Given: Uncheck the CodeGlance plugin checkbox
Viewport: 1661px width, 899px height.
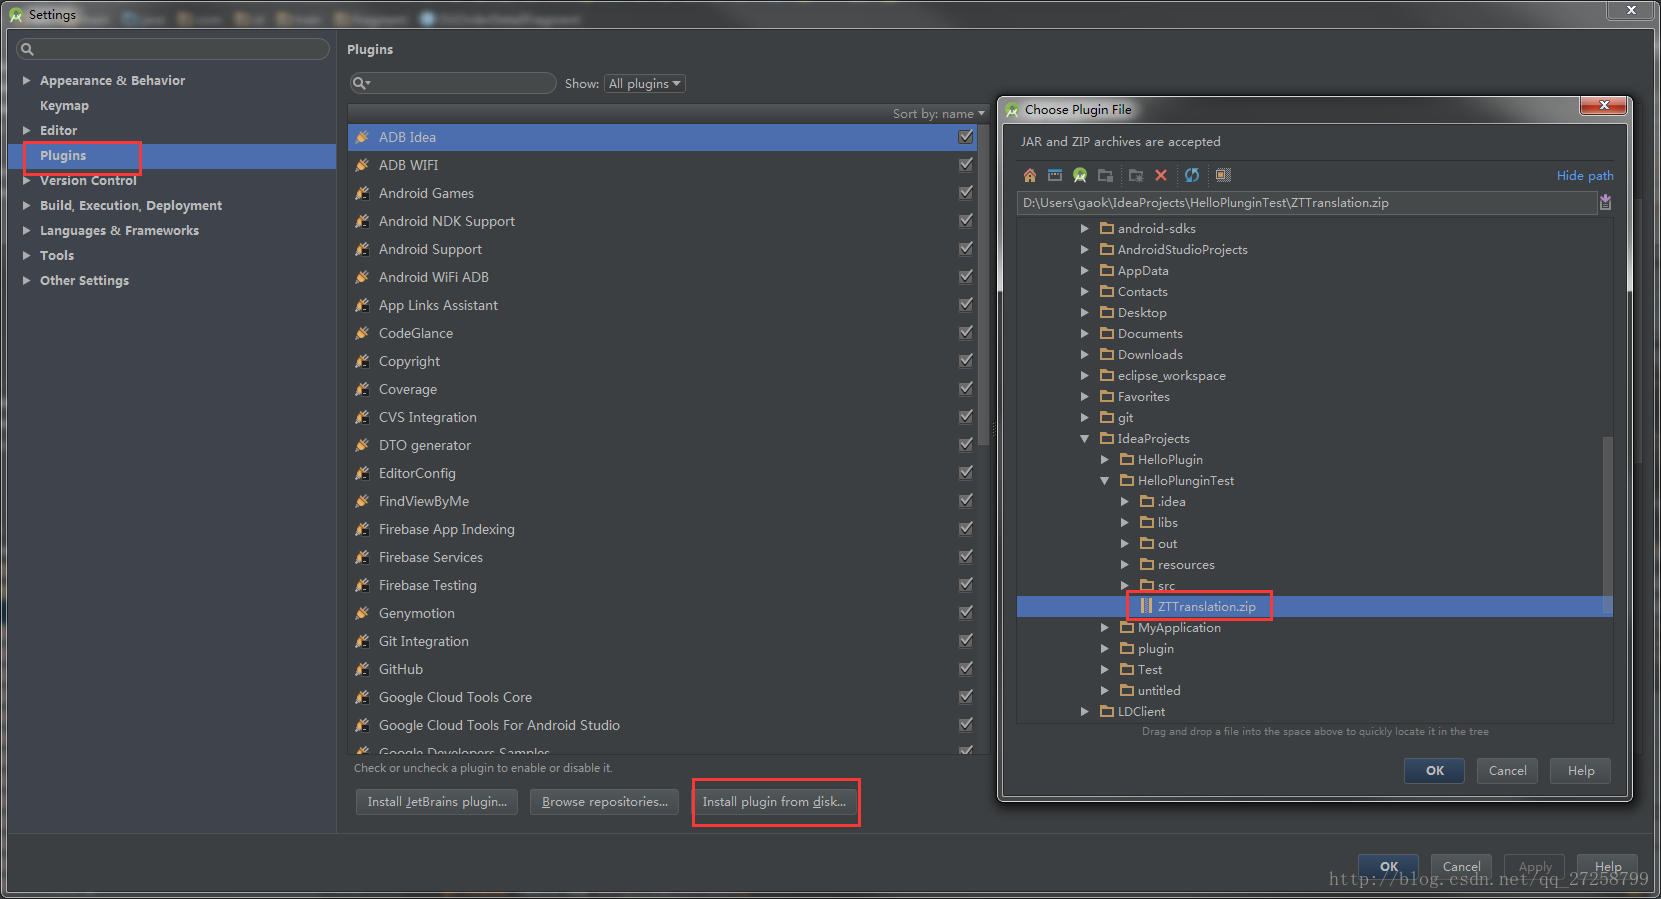Looking at the screenshot, I should [966, 333].
